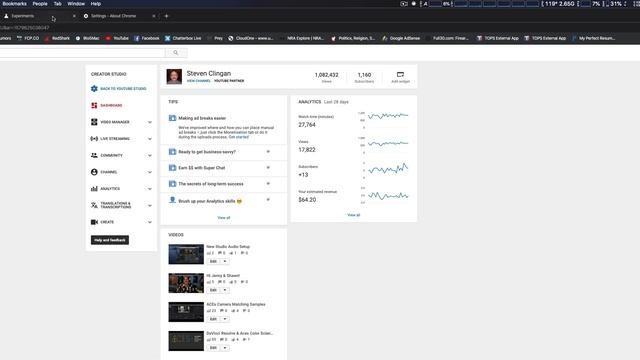Click the Making ad breaks easier tip icon
Viewport: 640px width, 360px height.
(172, 118)
